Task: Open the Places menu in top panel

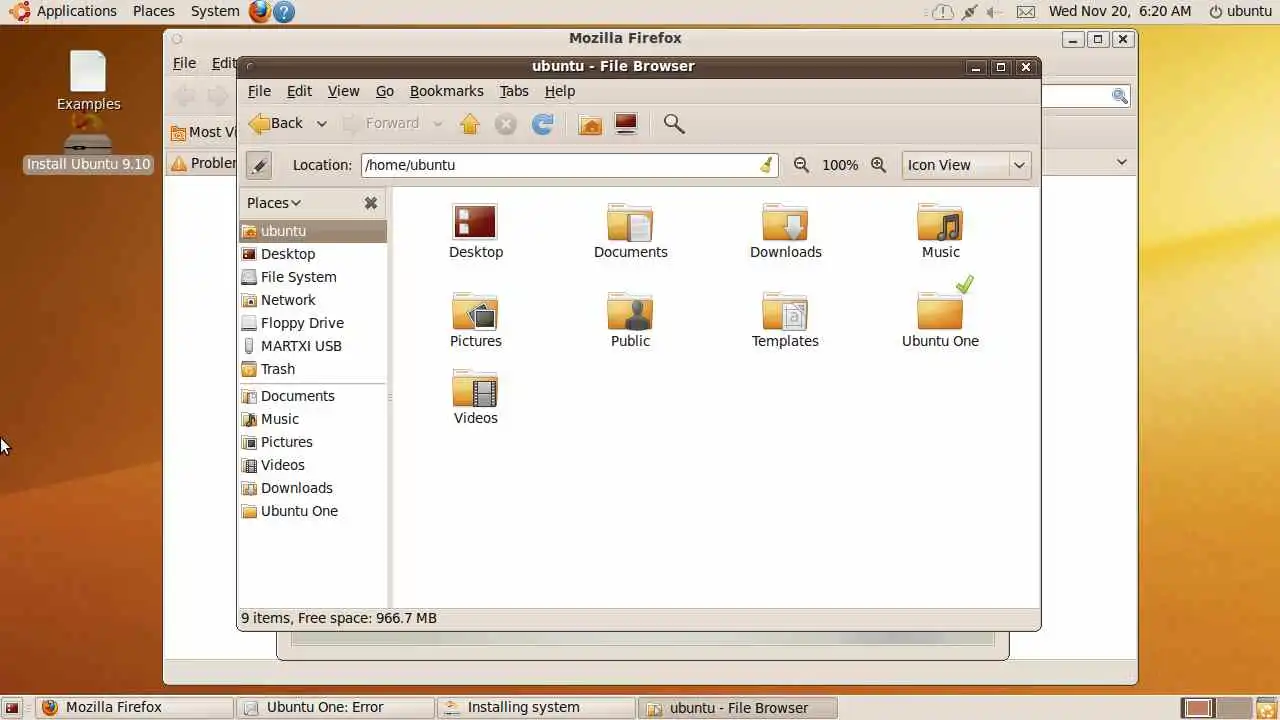Action: (153, 11)
